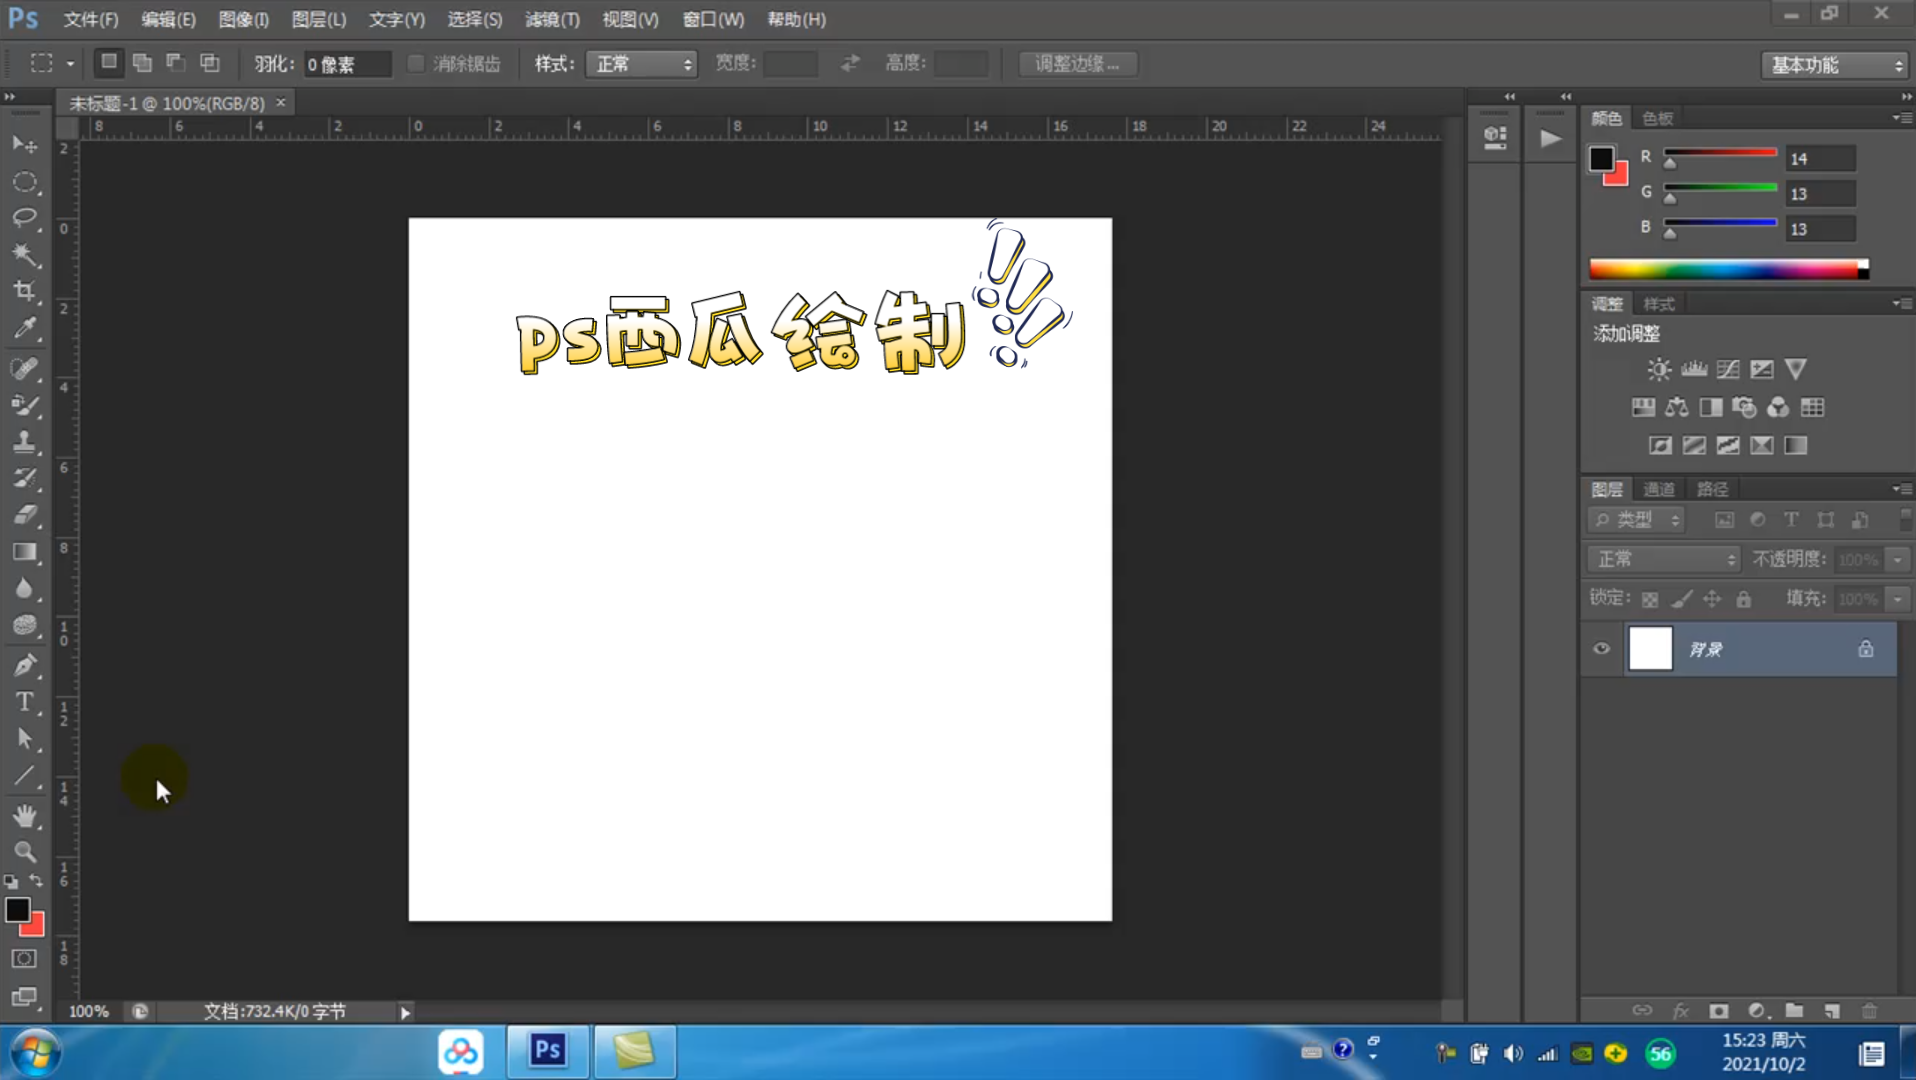Open the Color panel options menu
Image resolution: width=1916 pixels, height=1080 pixels.
coord(1900,118)
